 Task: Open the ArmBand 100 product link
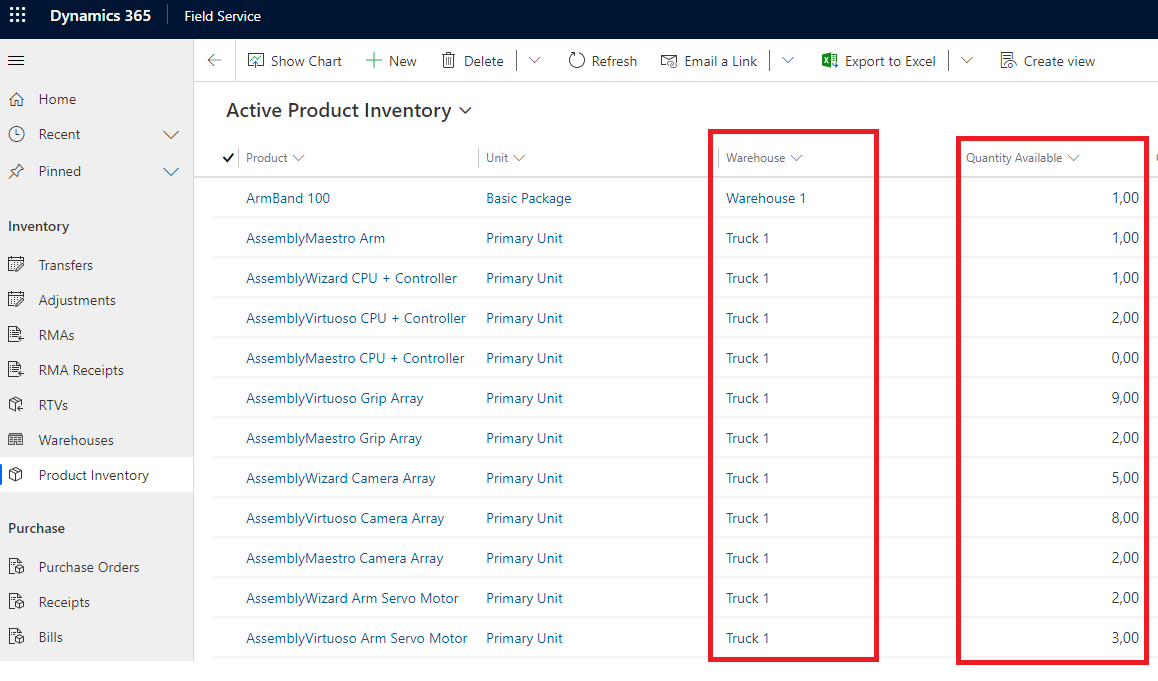pyautogui.click(x=288, y=198)
